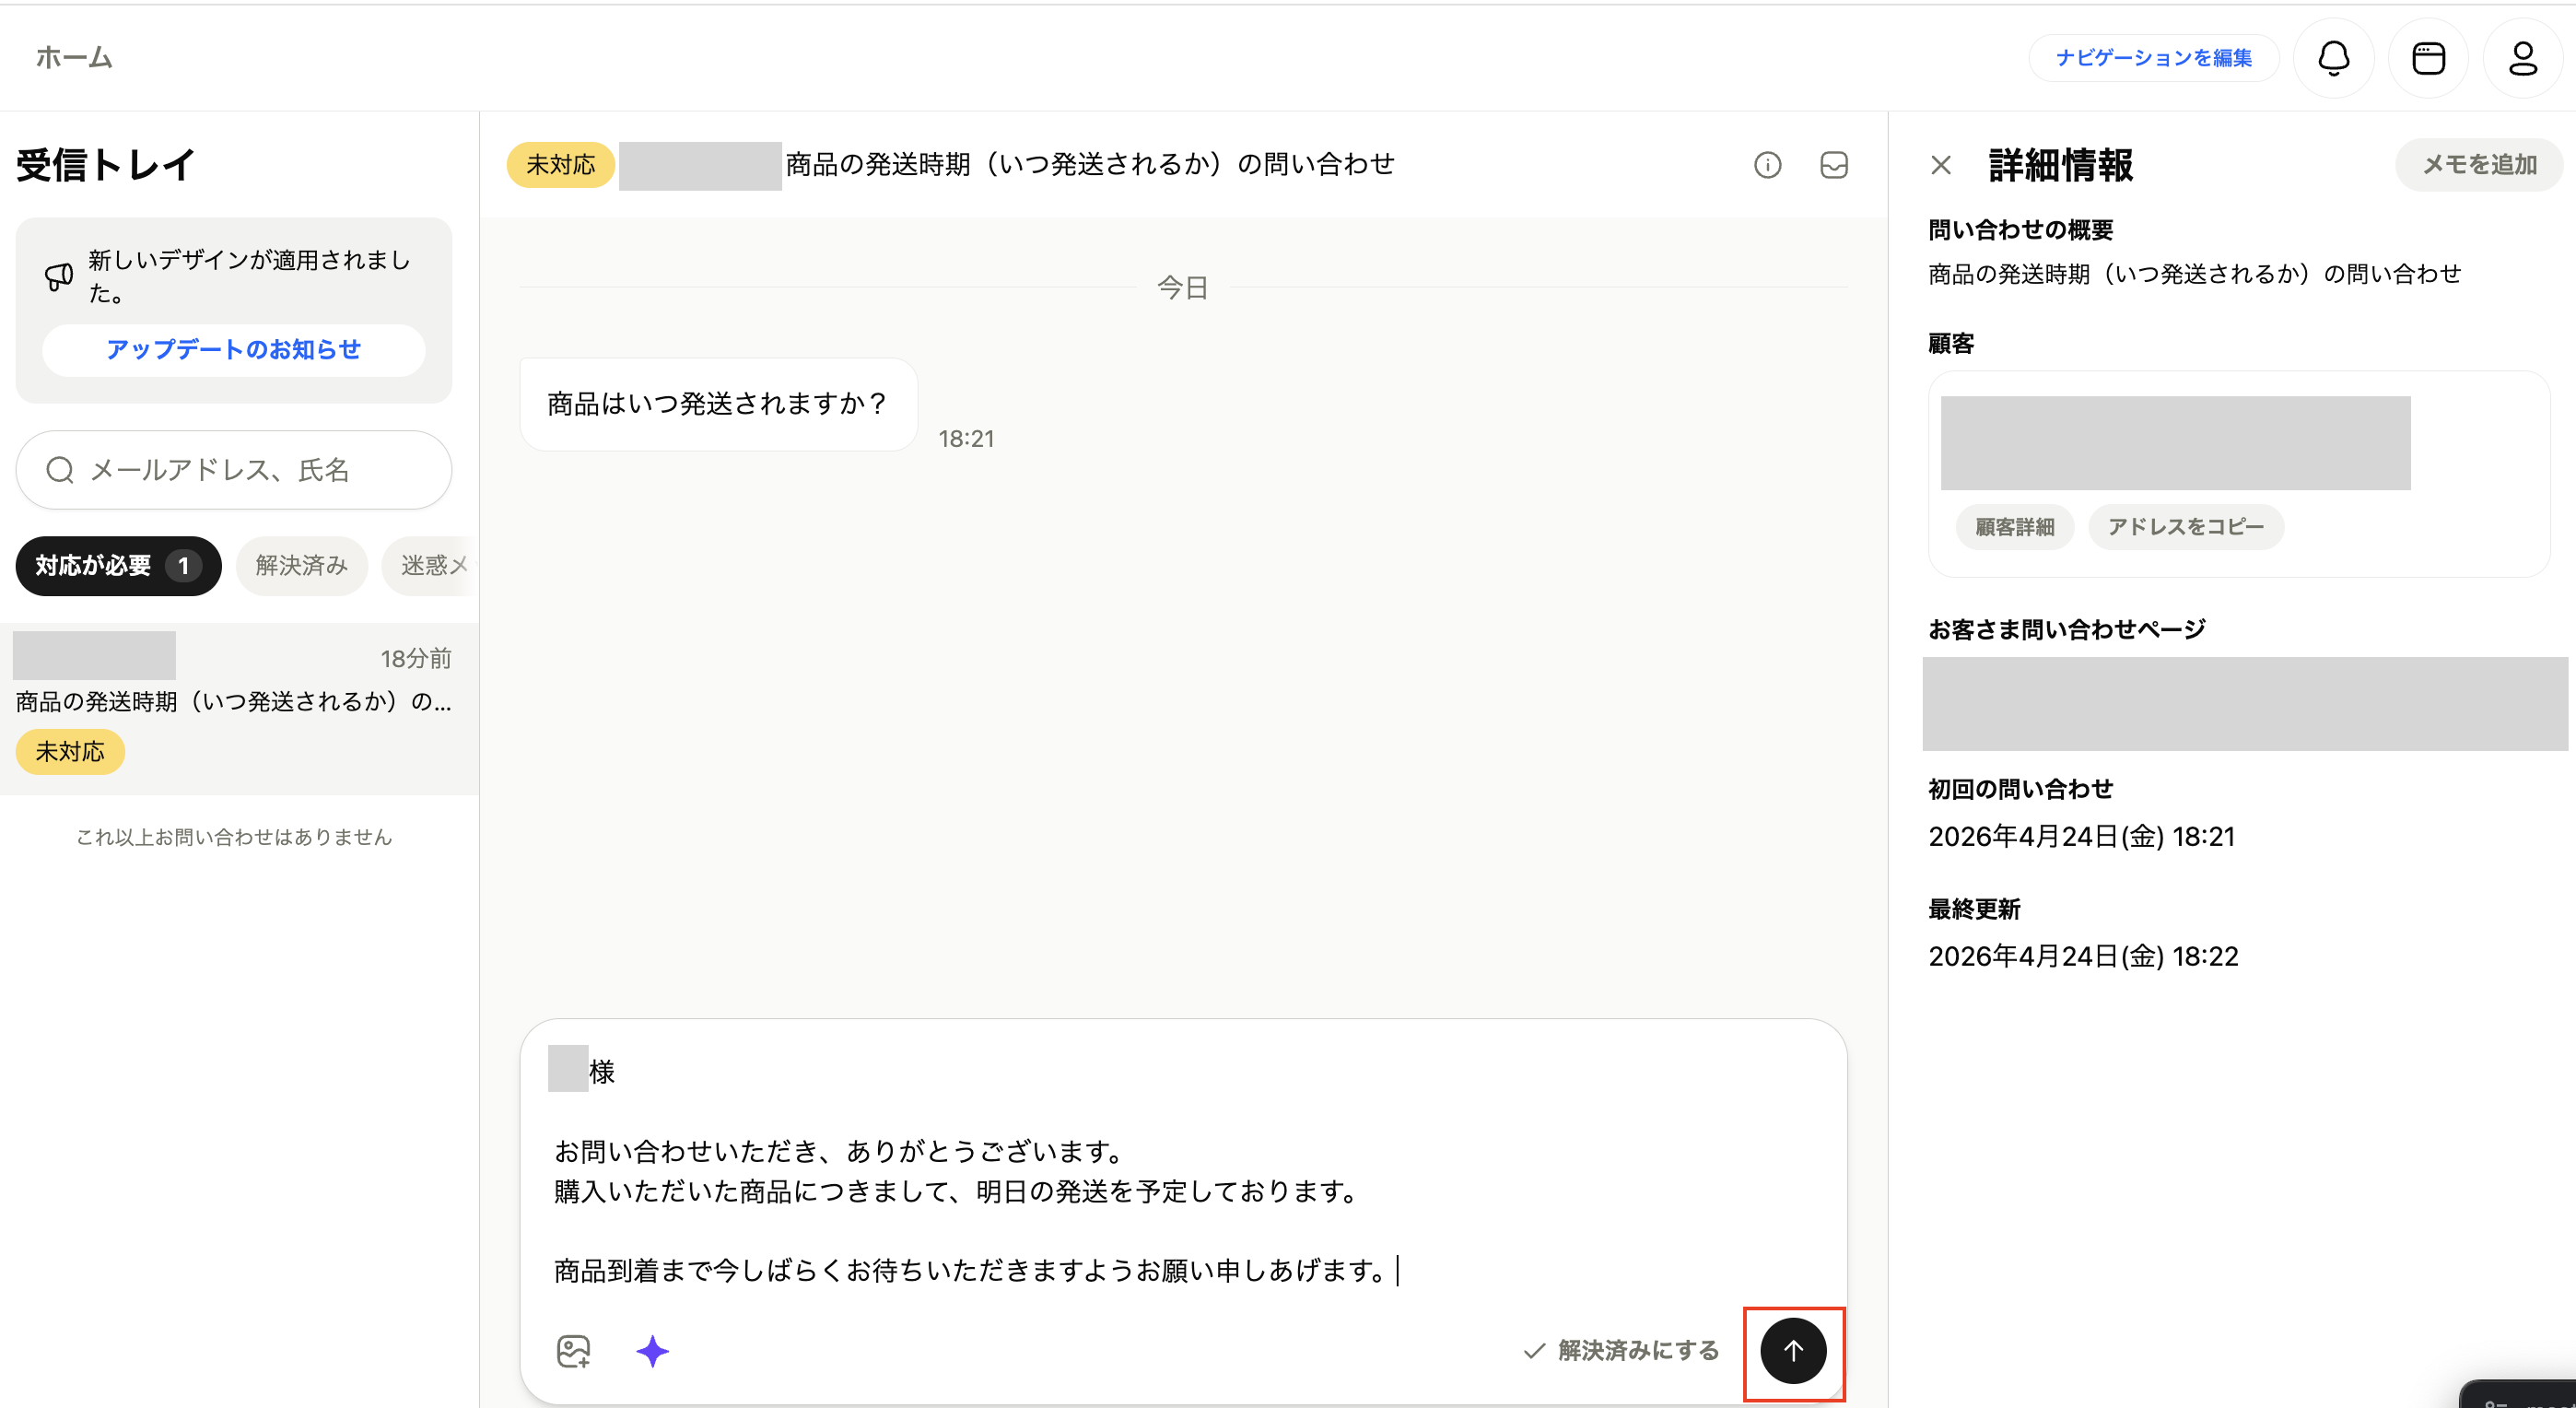Send the reply with the arrow button
The image size is (2576, 1408).
(x=1793, y=1351)
